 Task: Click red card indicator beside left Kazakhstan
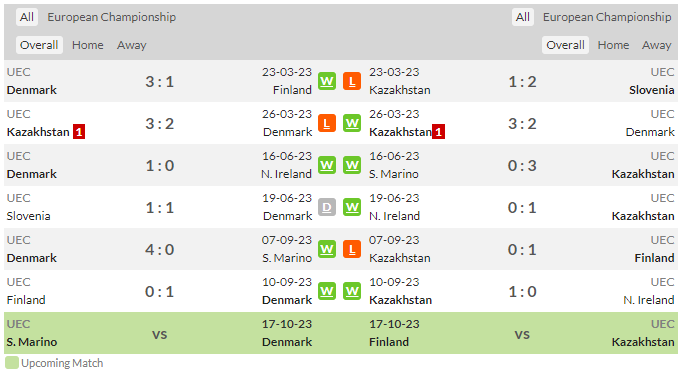coord(79,132)
